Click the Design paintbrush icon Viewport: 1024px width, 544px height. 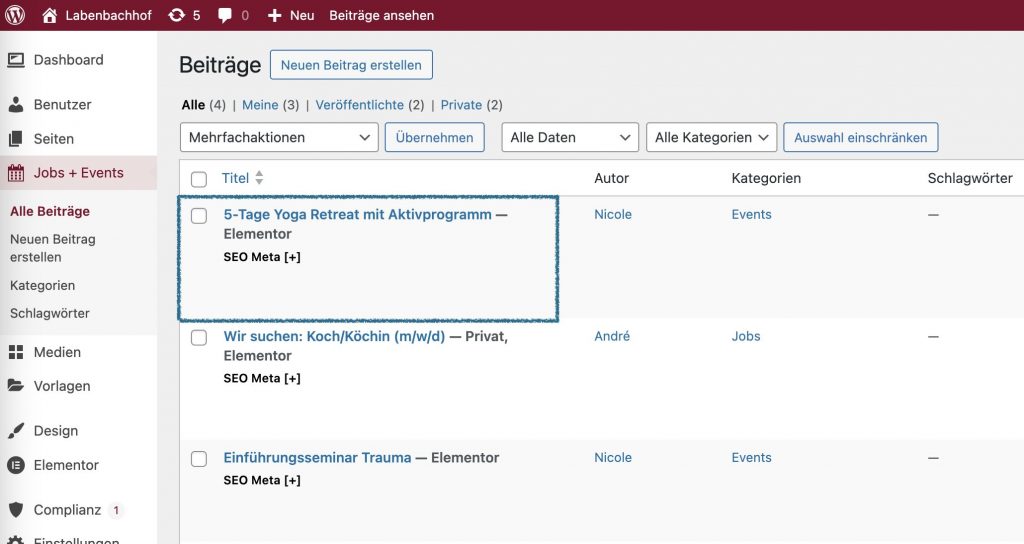click(16, 431)
